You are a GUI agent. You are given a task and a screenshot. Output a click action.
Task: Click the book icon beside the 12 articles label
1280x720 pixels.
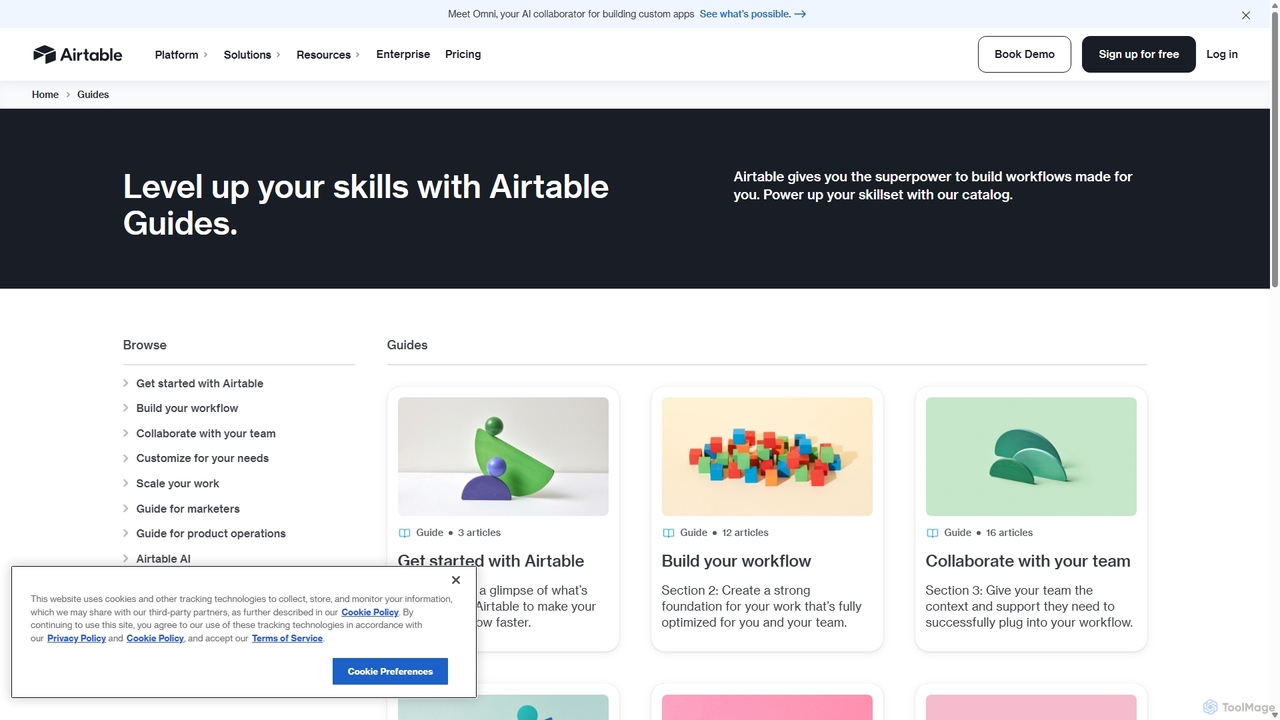(x=668, y=533)
